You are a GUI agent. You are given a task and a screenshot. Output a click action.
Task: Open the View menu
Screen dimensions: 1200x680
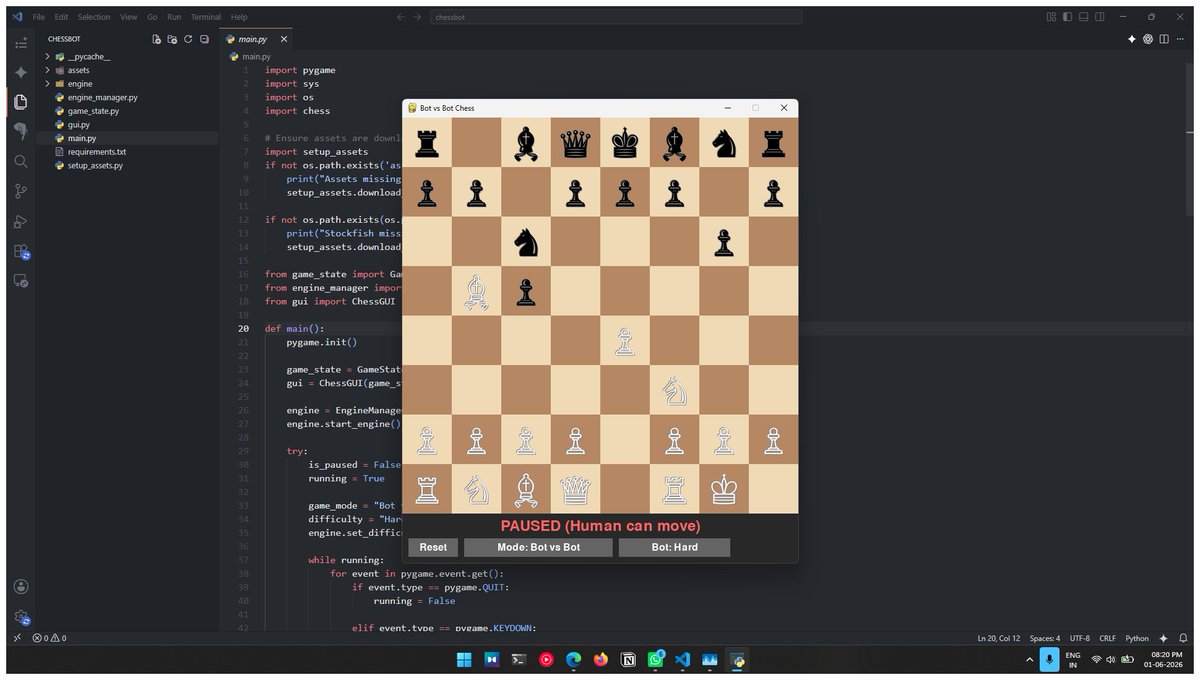129,17
